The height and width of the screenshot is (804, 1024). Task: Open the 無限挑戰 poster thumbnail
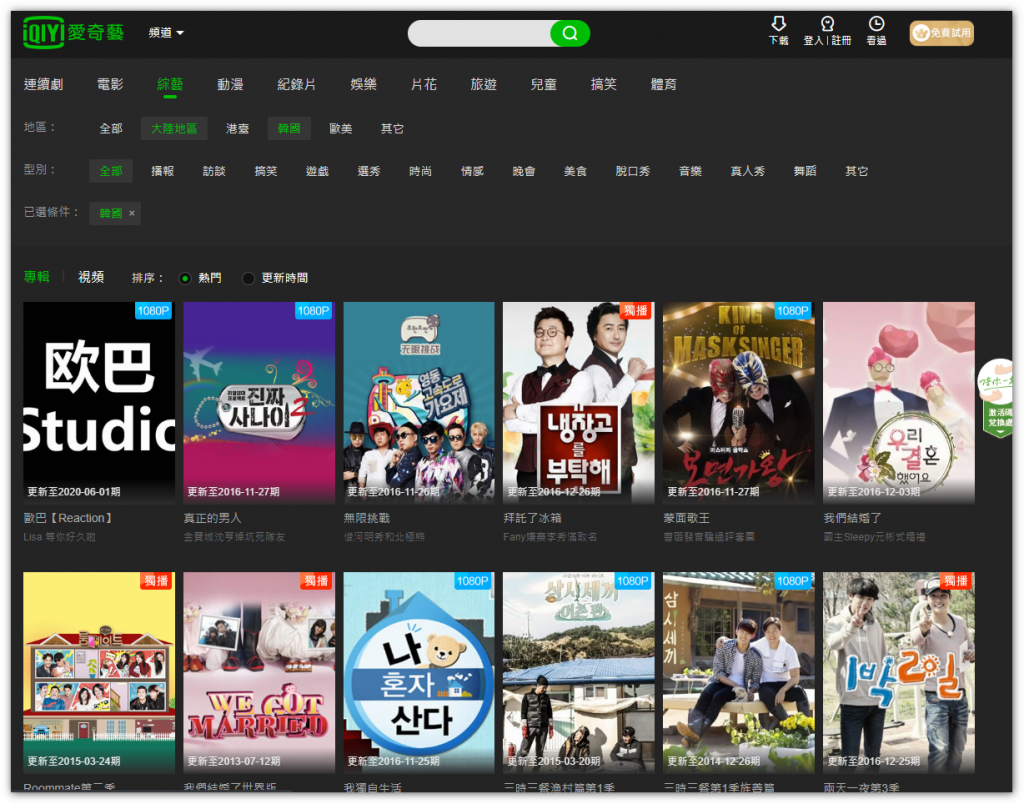(419, 402)
